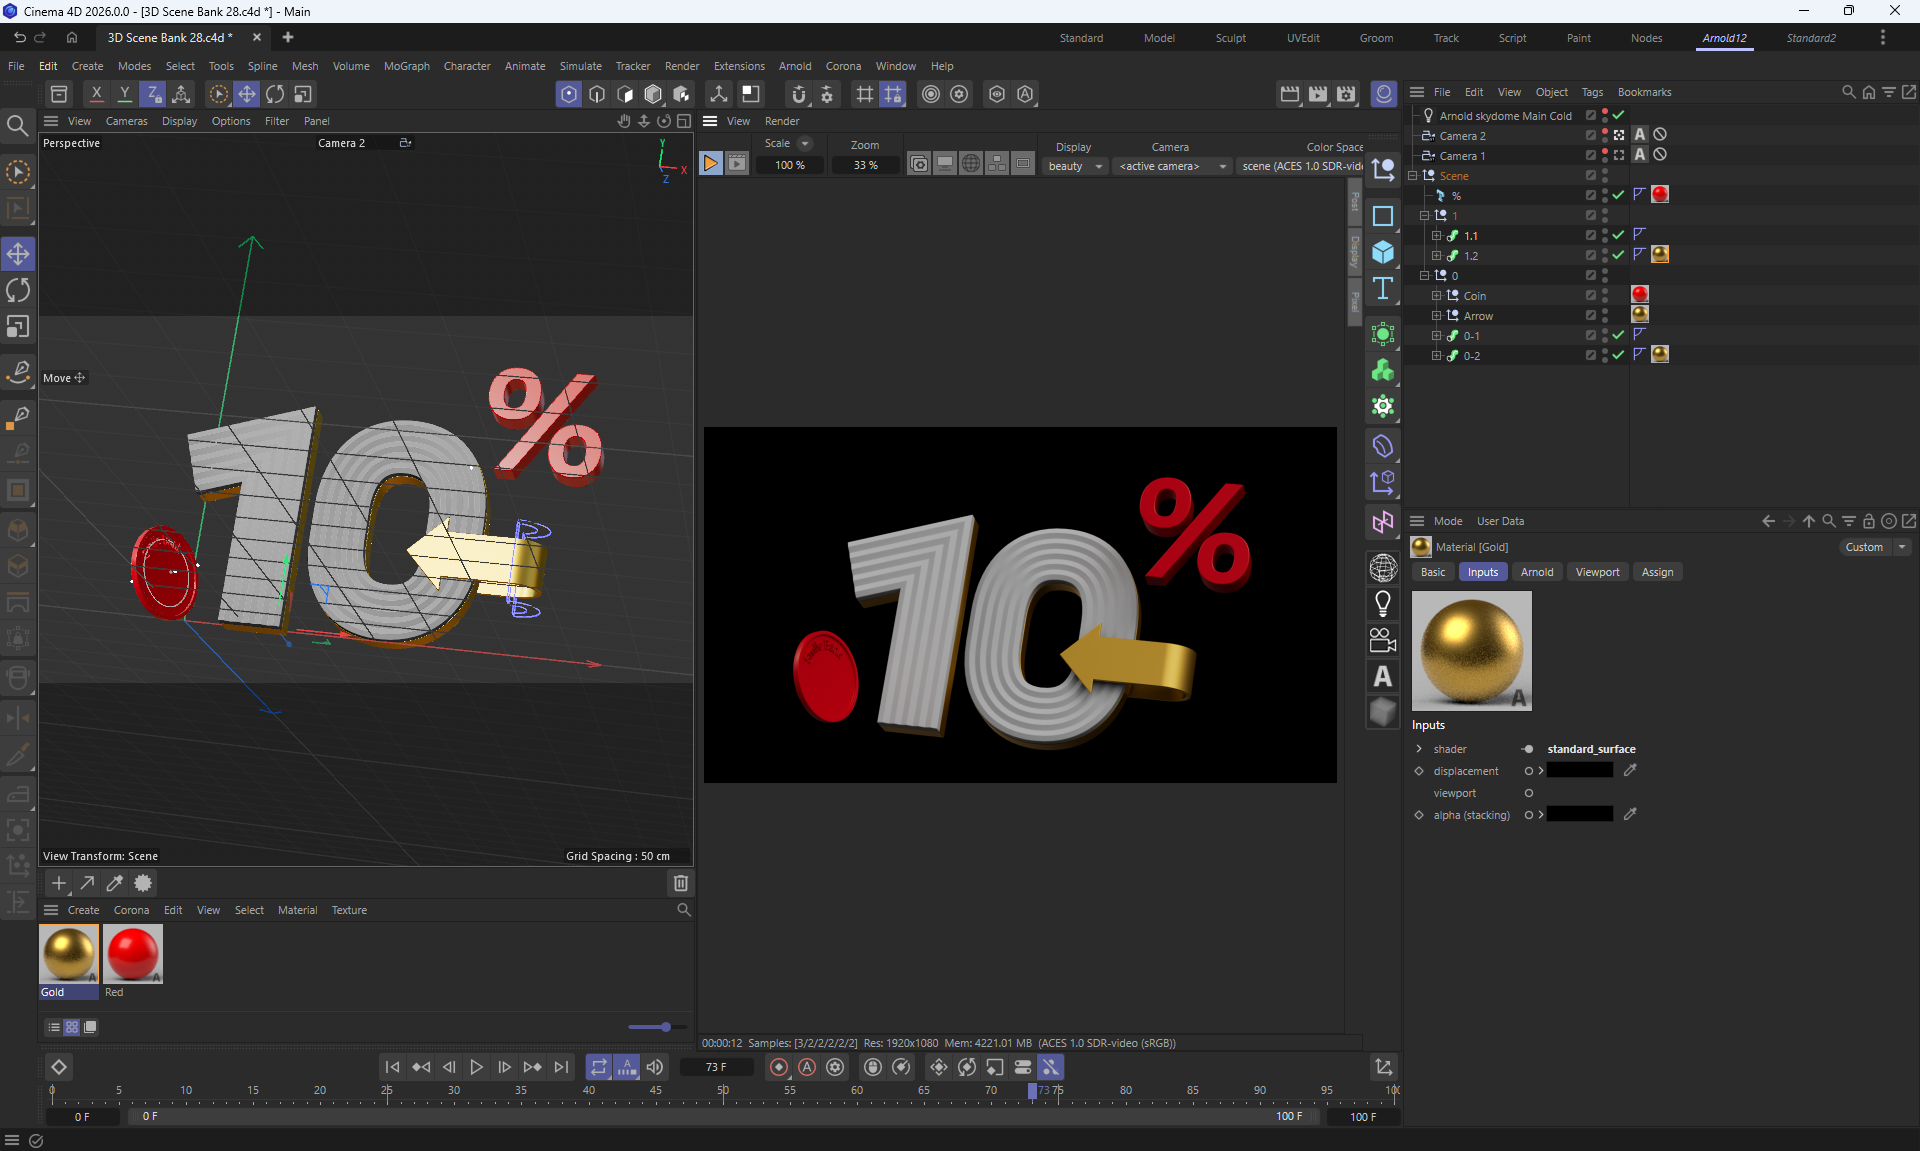The width and height of the screenshot is (1920, 1151).
Task: Toggle the 1.2 object enable checkmark
Action: point(1618,255)
